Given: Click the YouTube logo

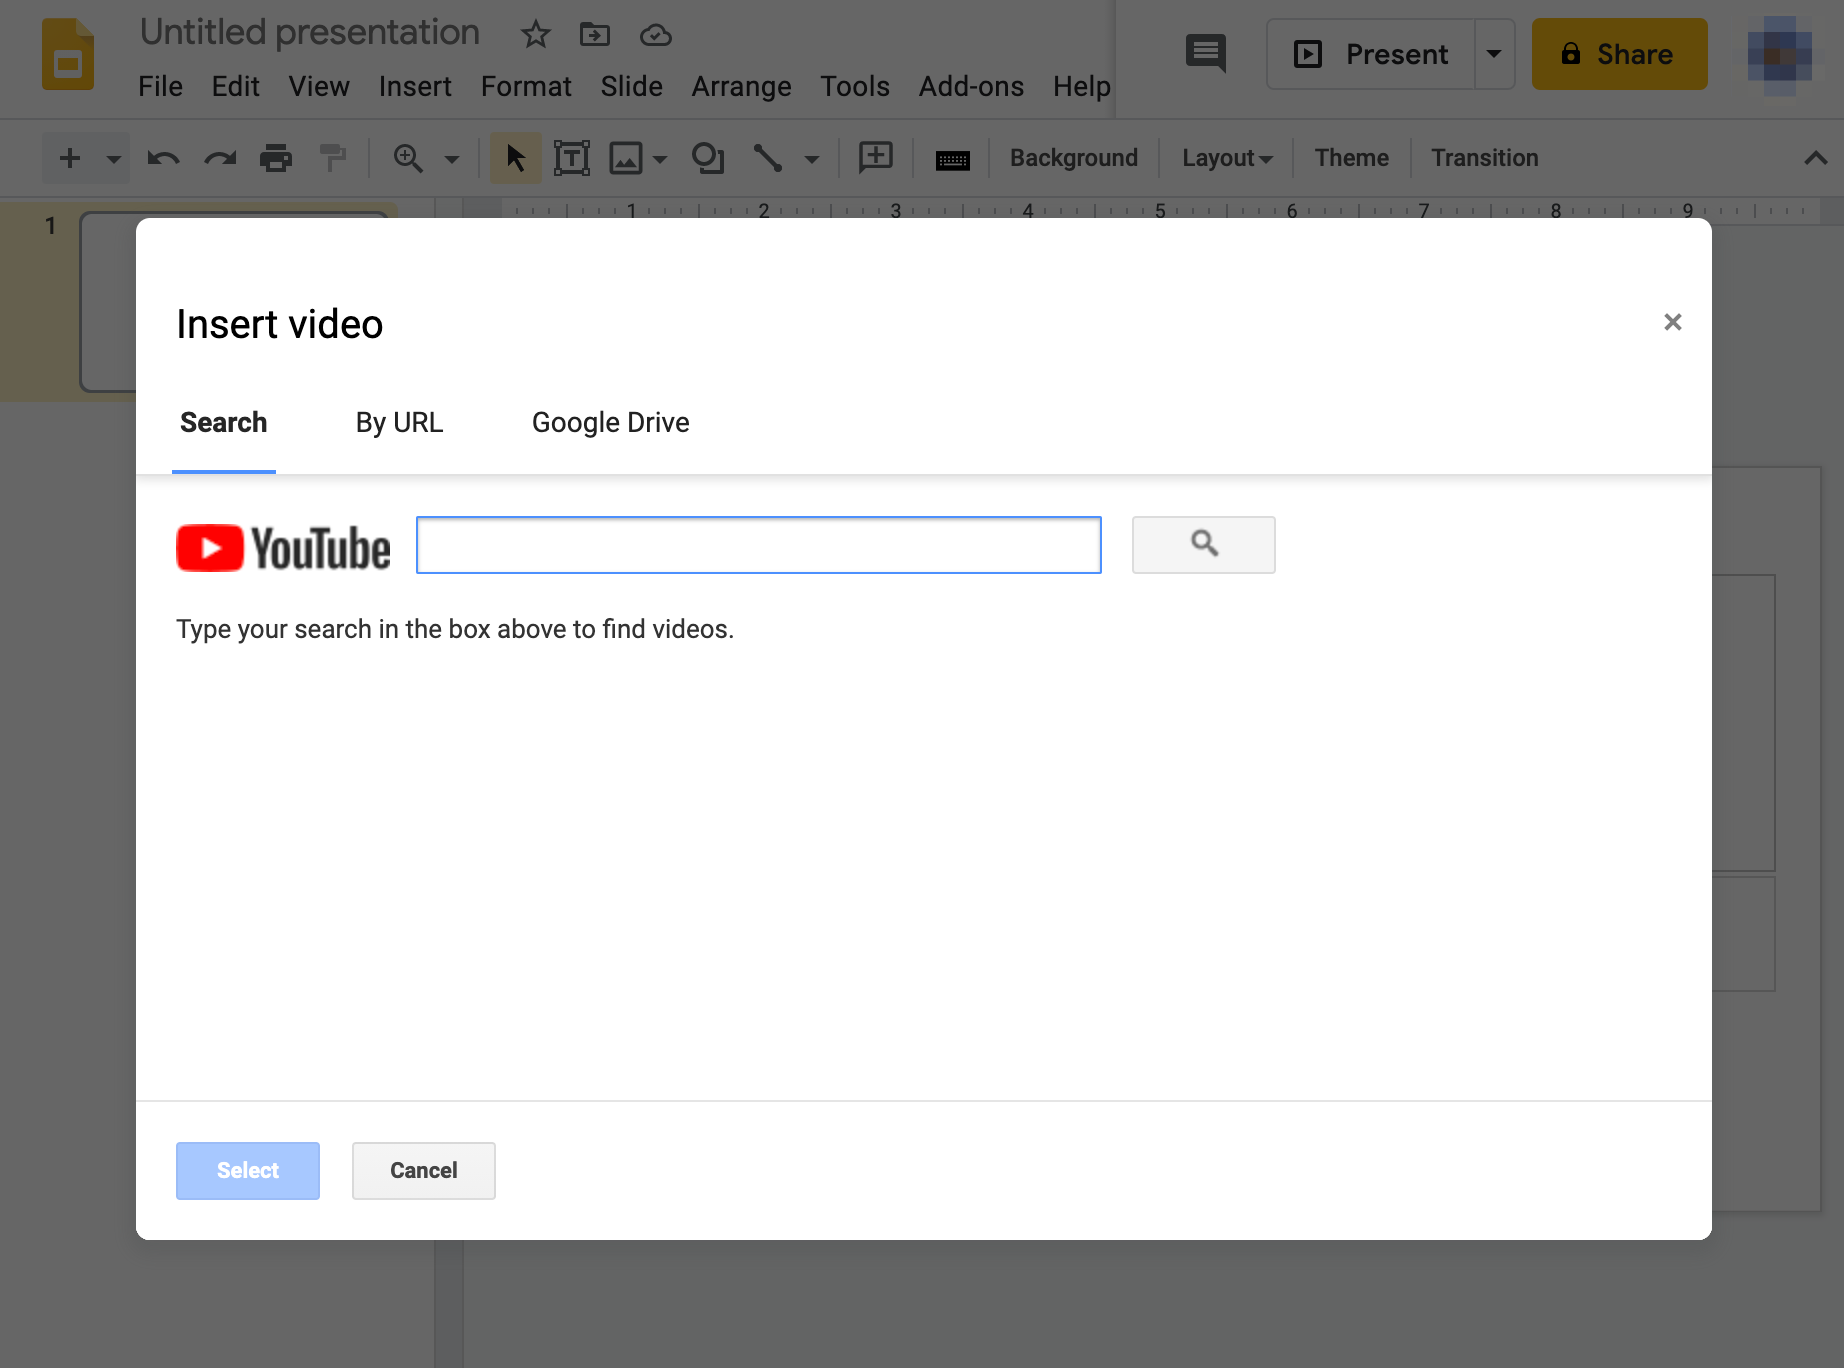Looking at the screenshot, I should [283, 548].
